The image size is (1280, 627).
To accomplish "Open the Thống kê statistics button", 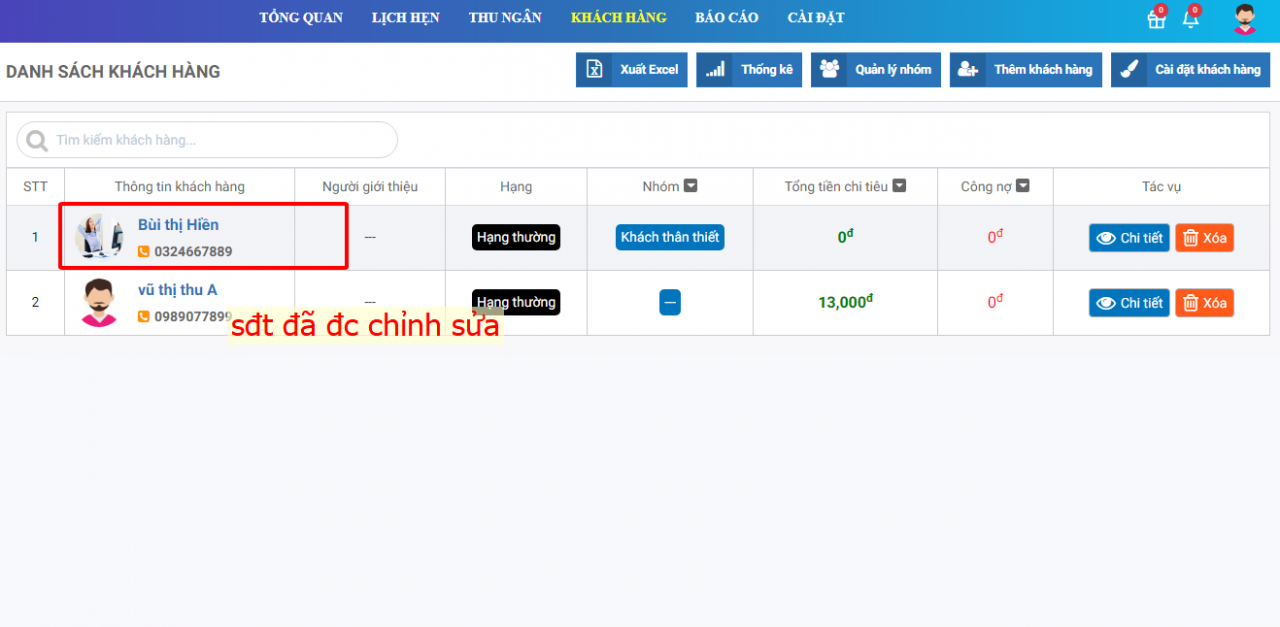I will tap(749, 70).
